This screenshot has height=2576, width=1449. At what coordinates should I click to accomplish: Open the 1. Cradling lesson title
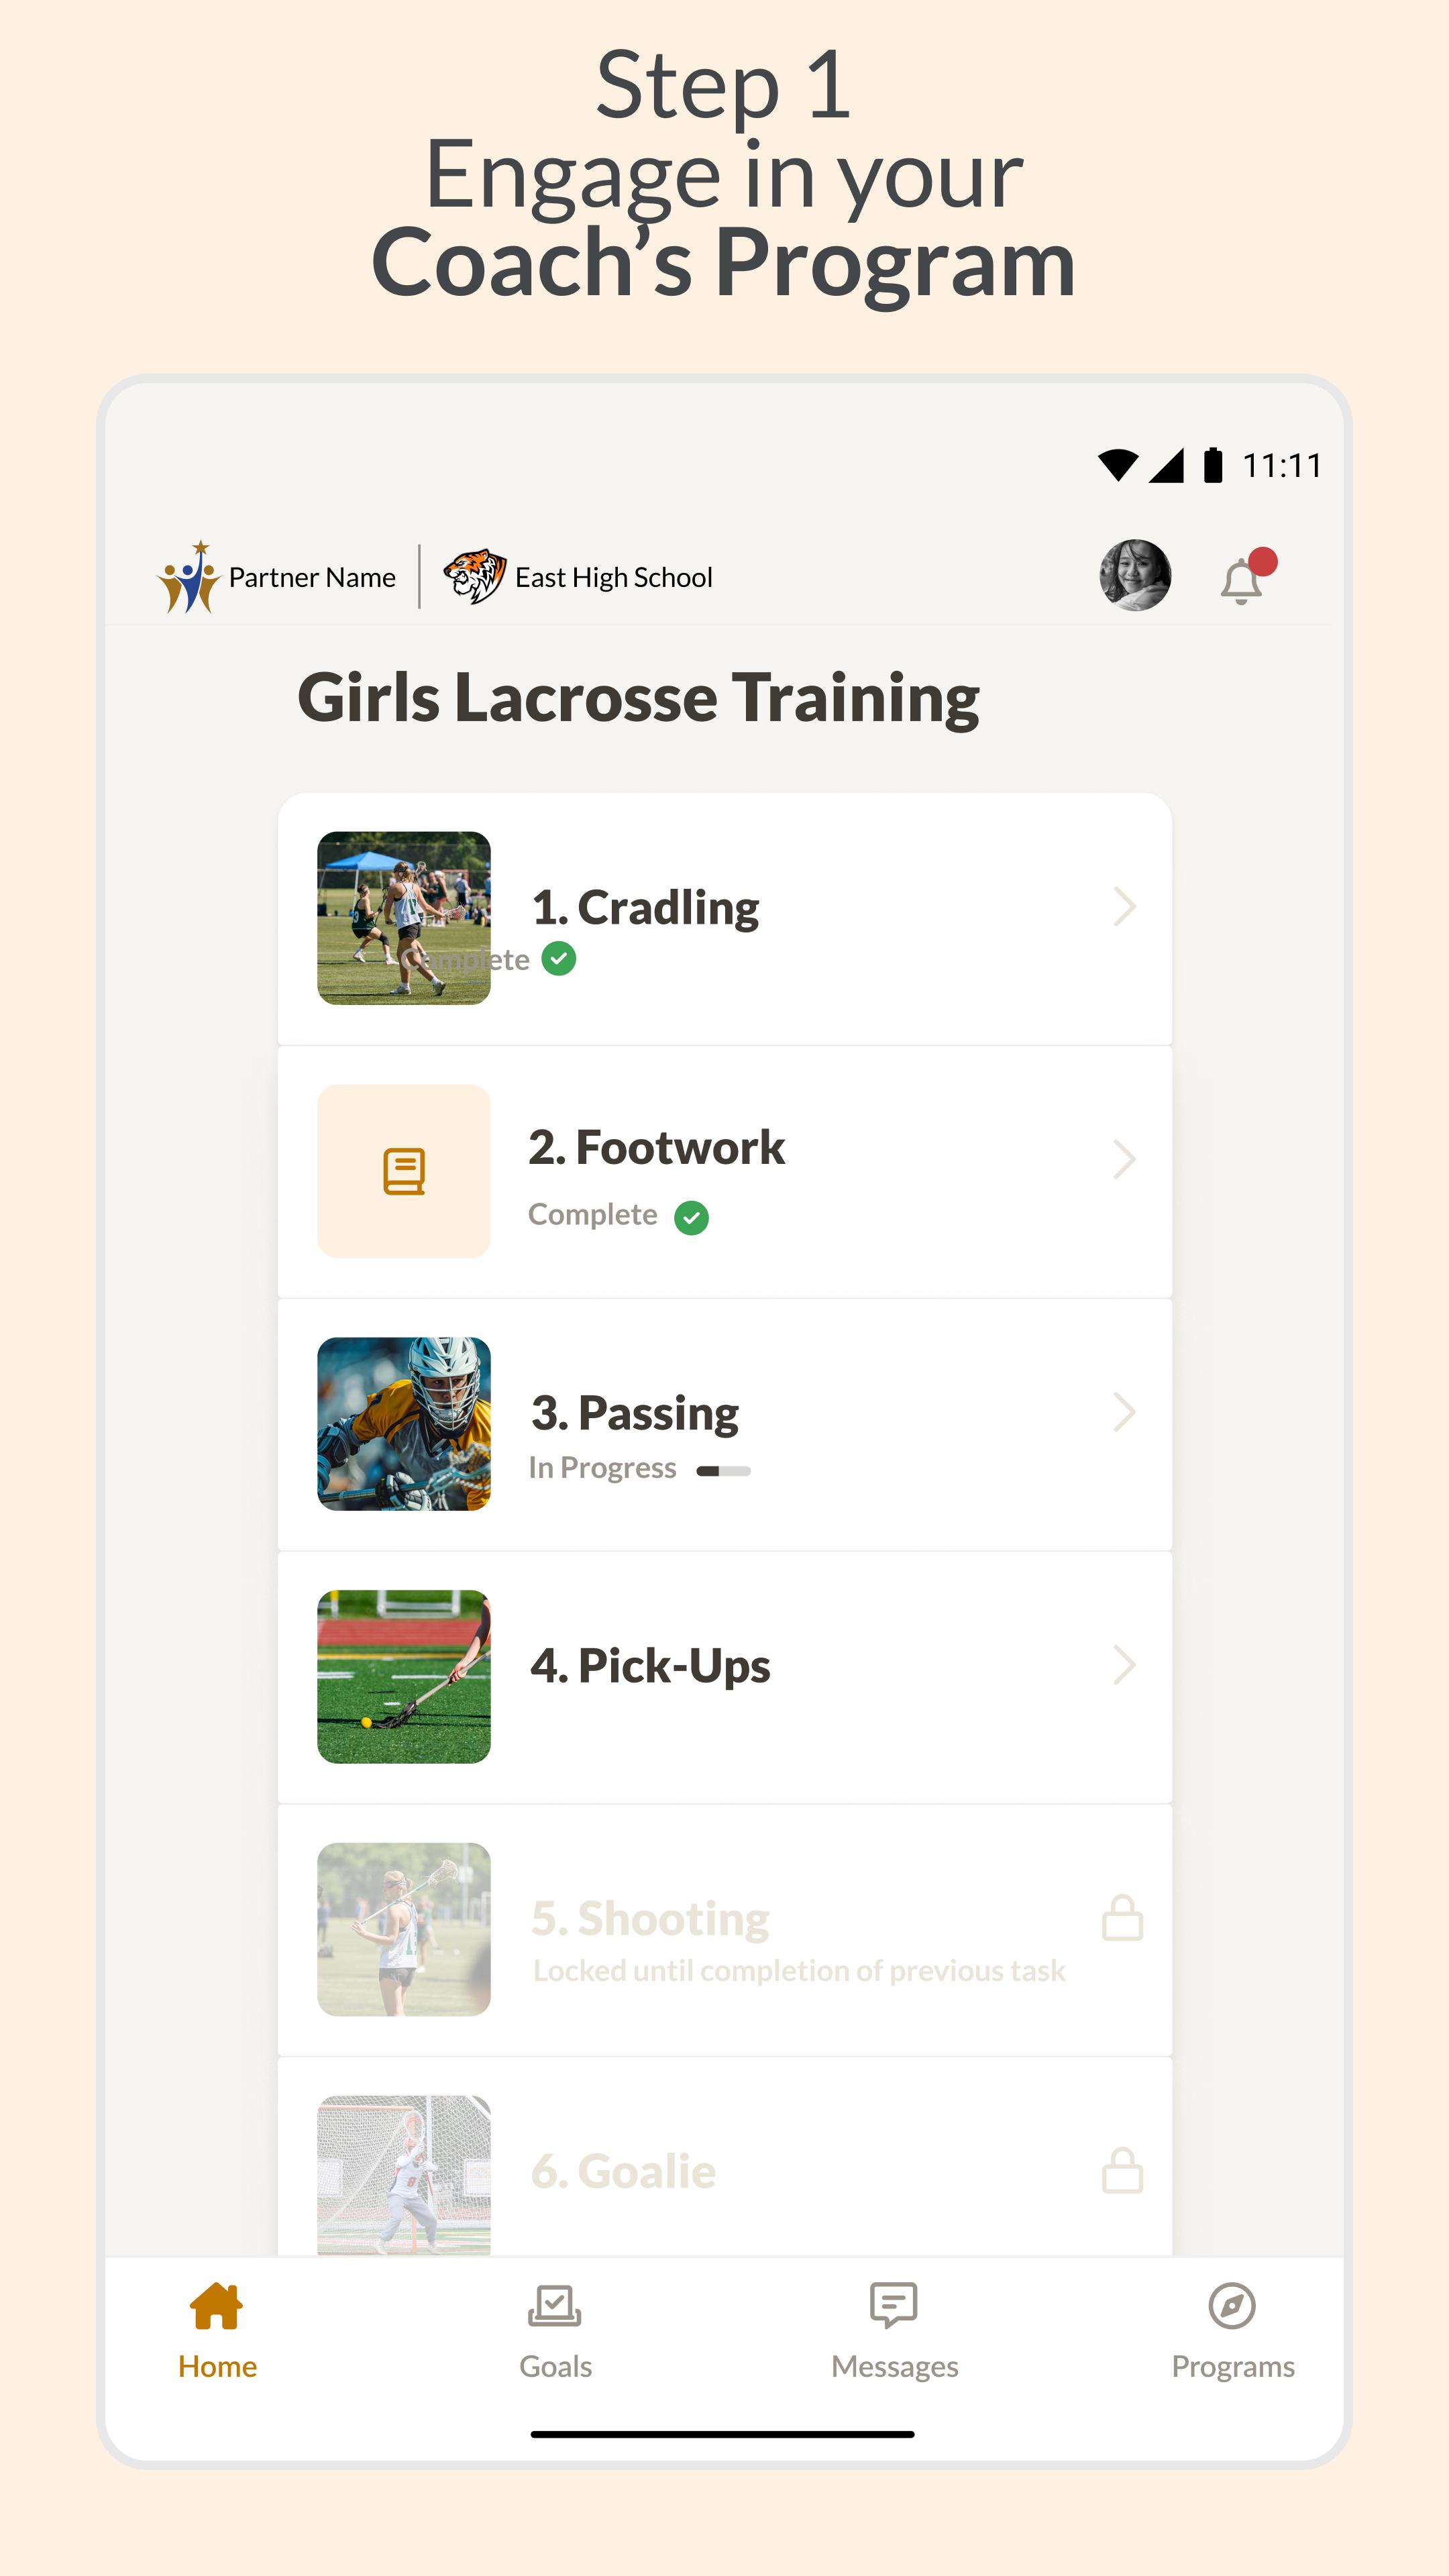point(645,909)
